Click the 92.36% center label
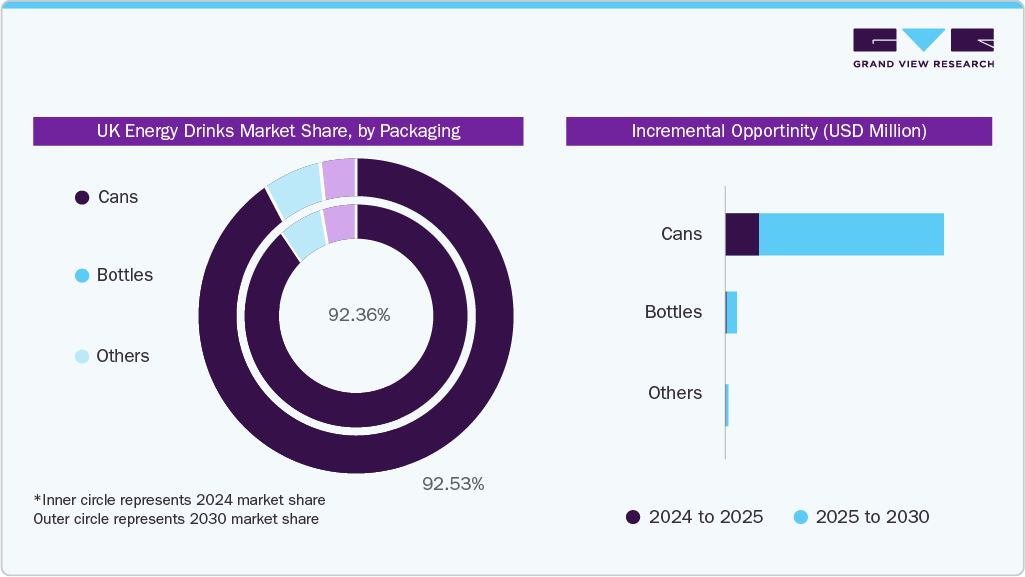 click(x=359, y=315)
